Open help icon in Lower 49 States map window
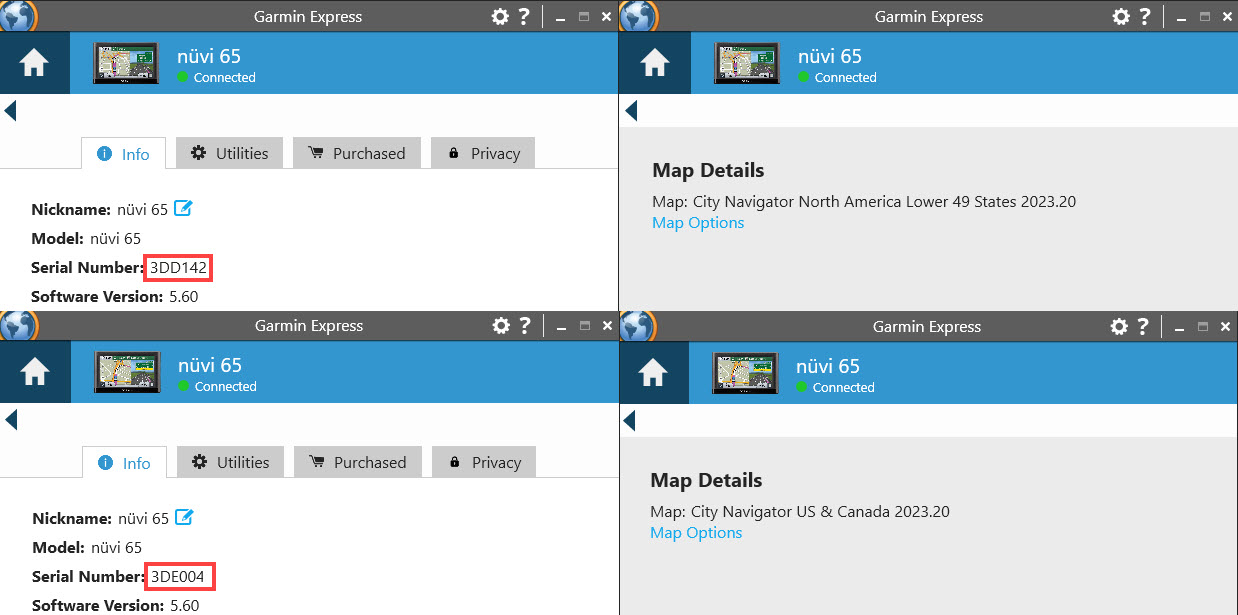This screenshot has height=615, width=1238. [1146, 17]
